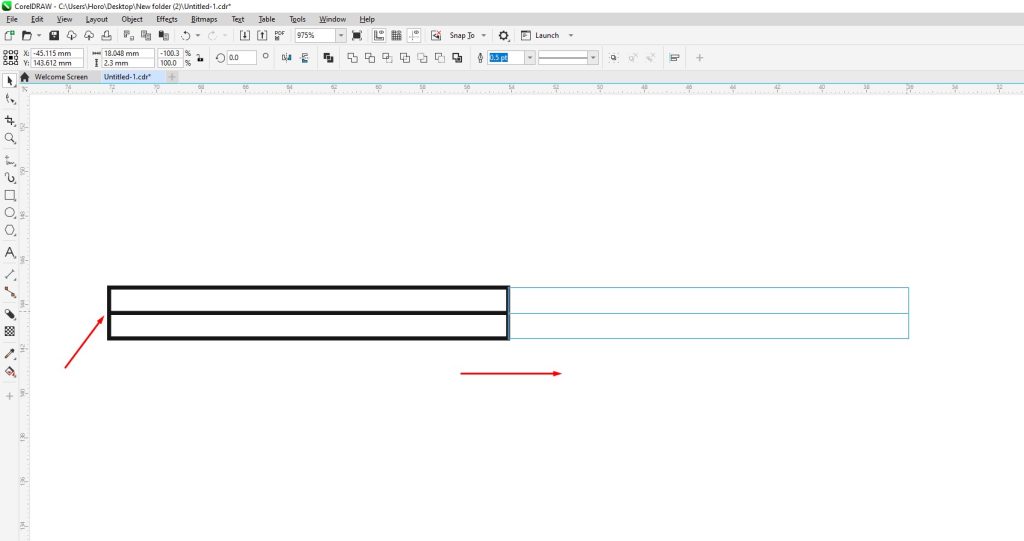
Task: Toggle Snap off button
Action: click(x=436, y=35)
